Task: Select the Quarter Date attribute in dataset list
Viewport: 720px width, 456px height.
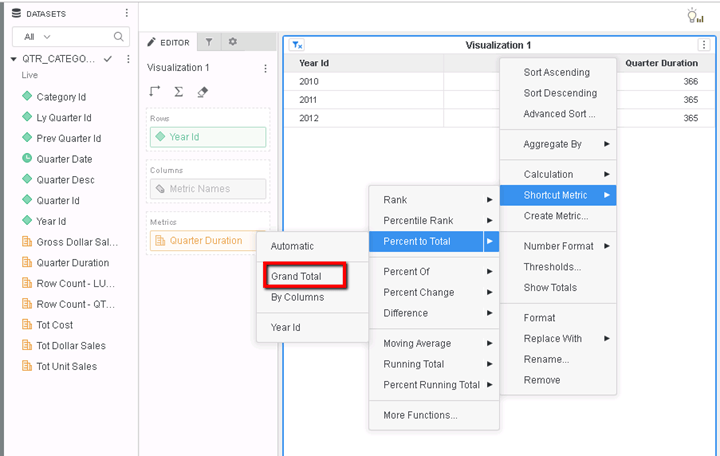Action: tap(64, 159)
